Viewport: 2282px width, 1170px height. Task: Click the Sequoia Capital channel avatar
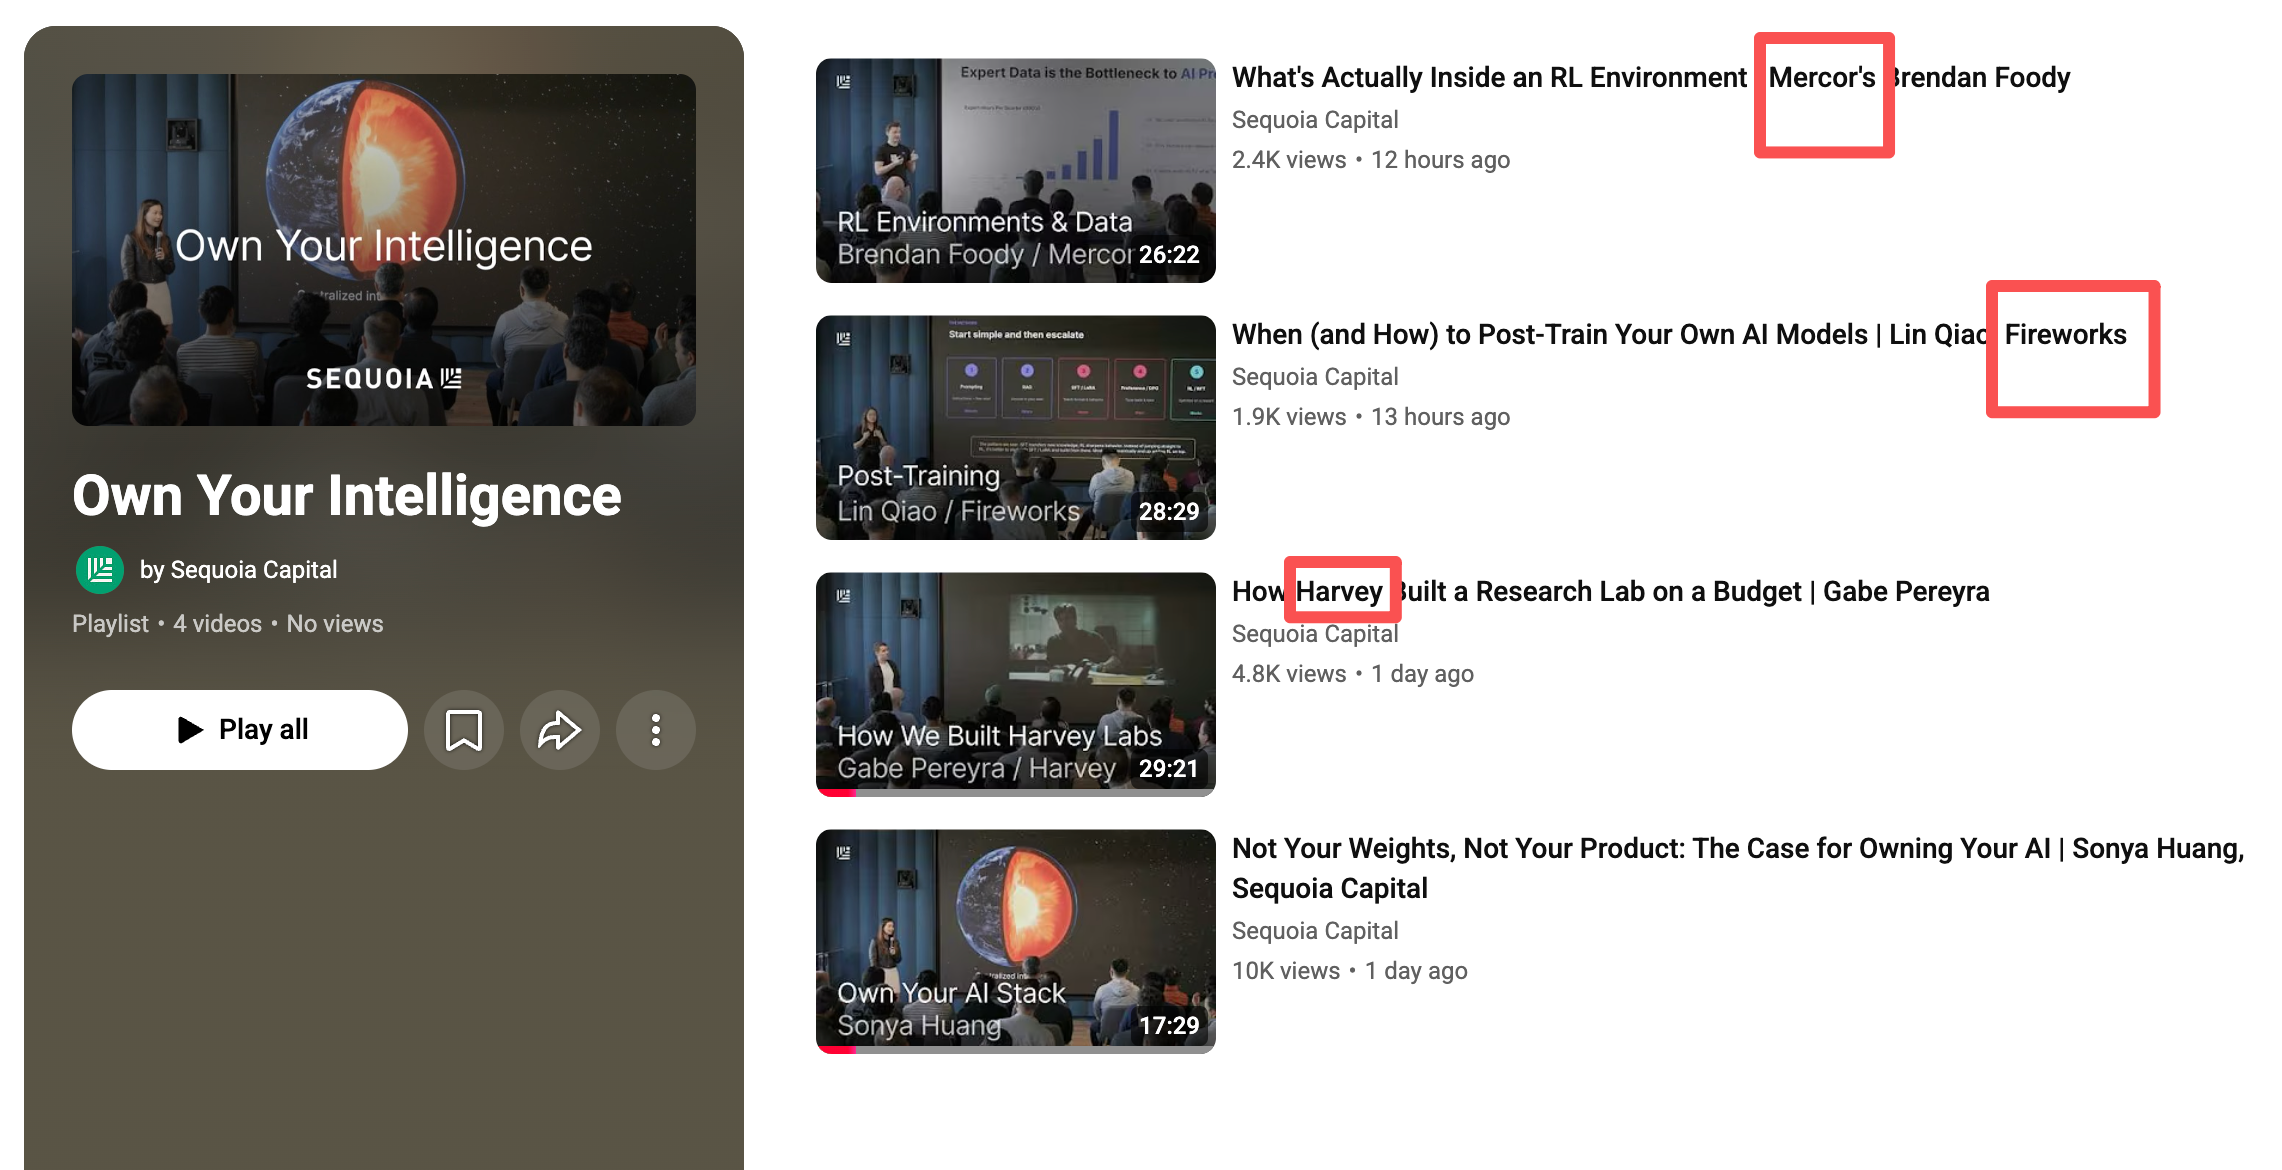coord(100,570)
